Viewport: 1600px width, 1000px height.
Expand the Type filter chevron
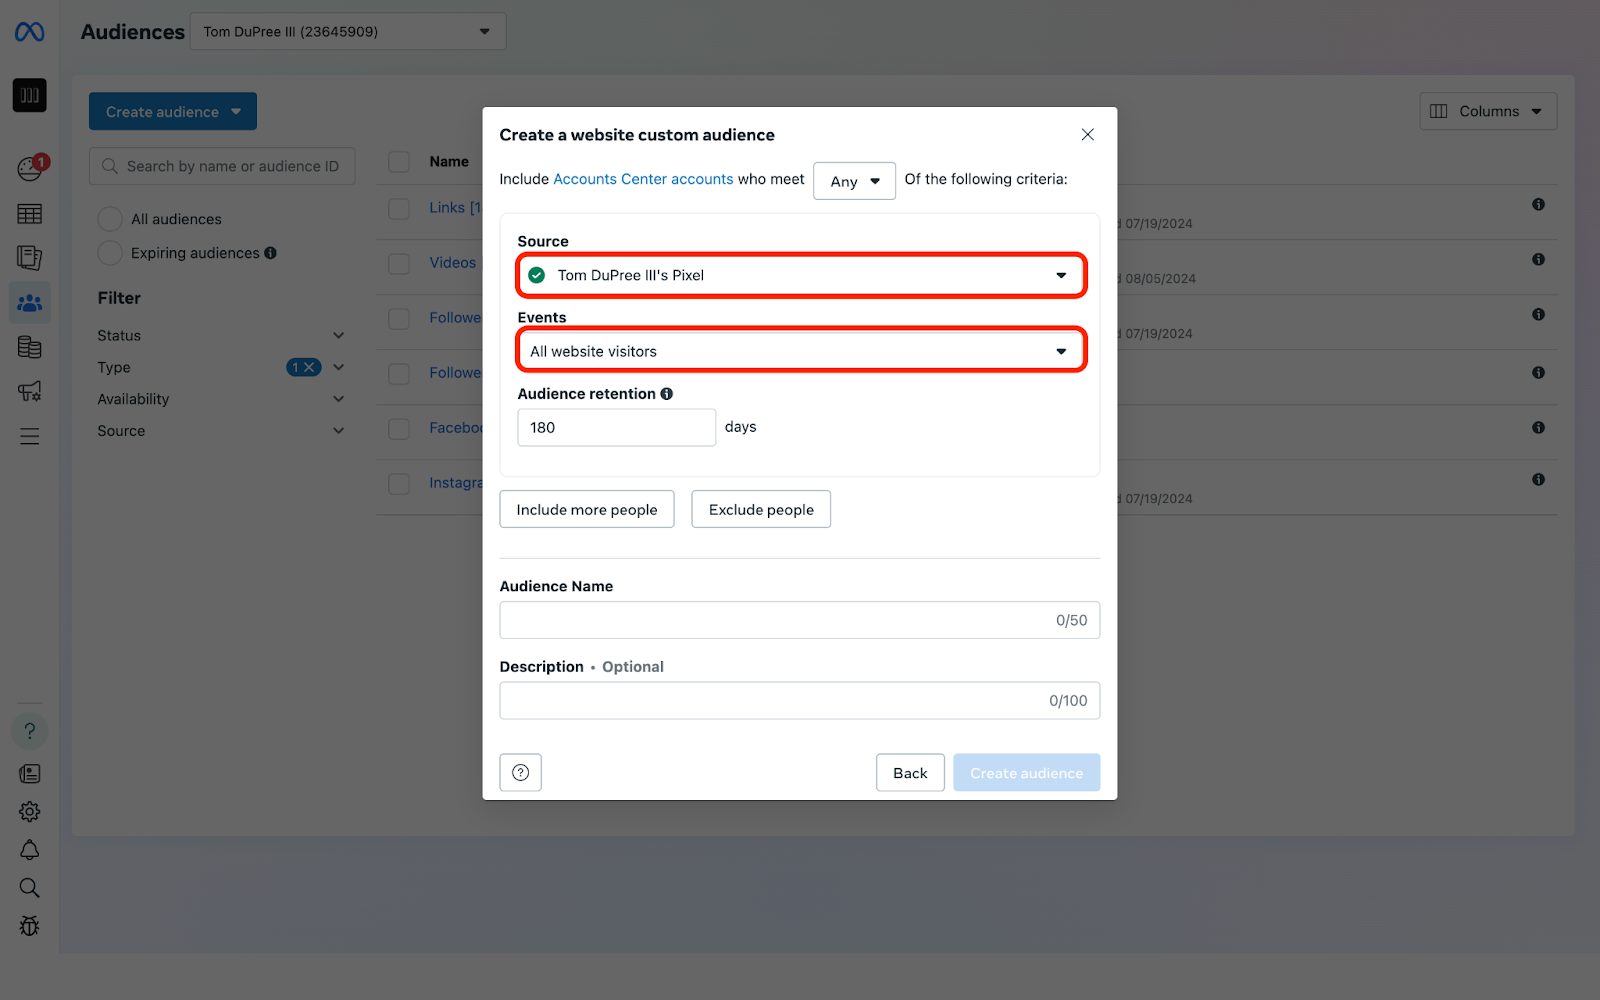(338, 368)
